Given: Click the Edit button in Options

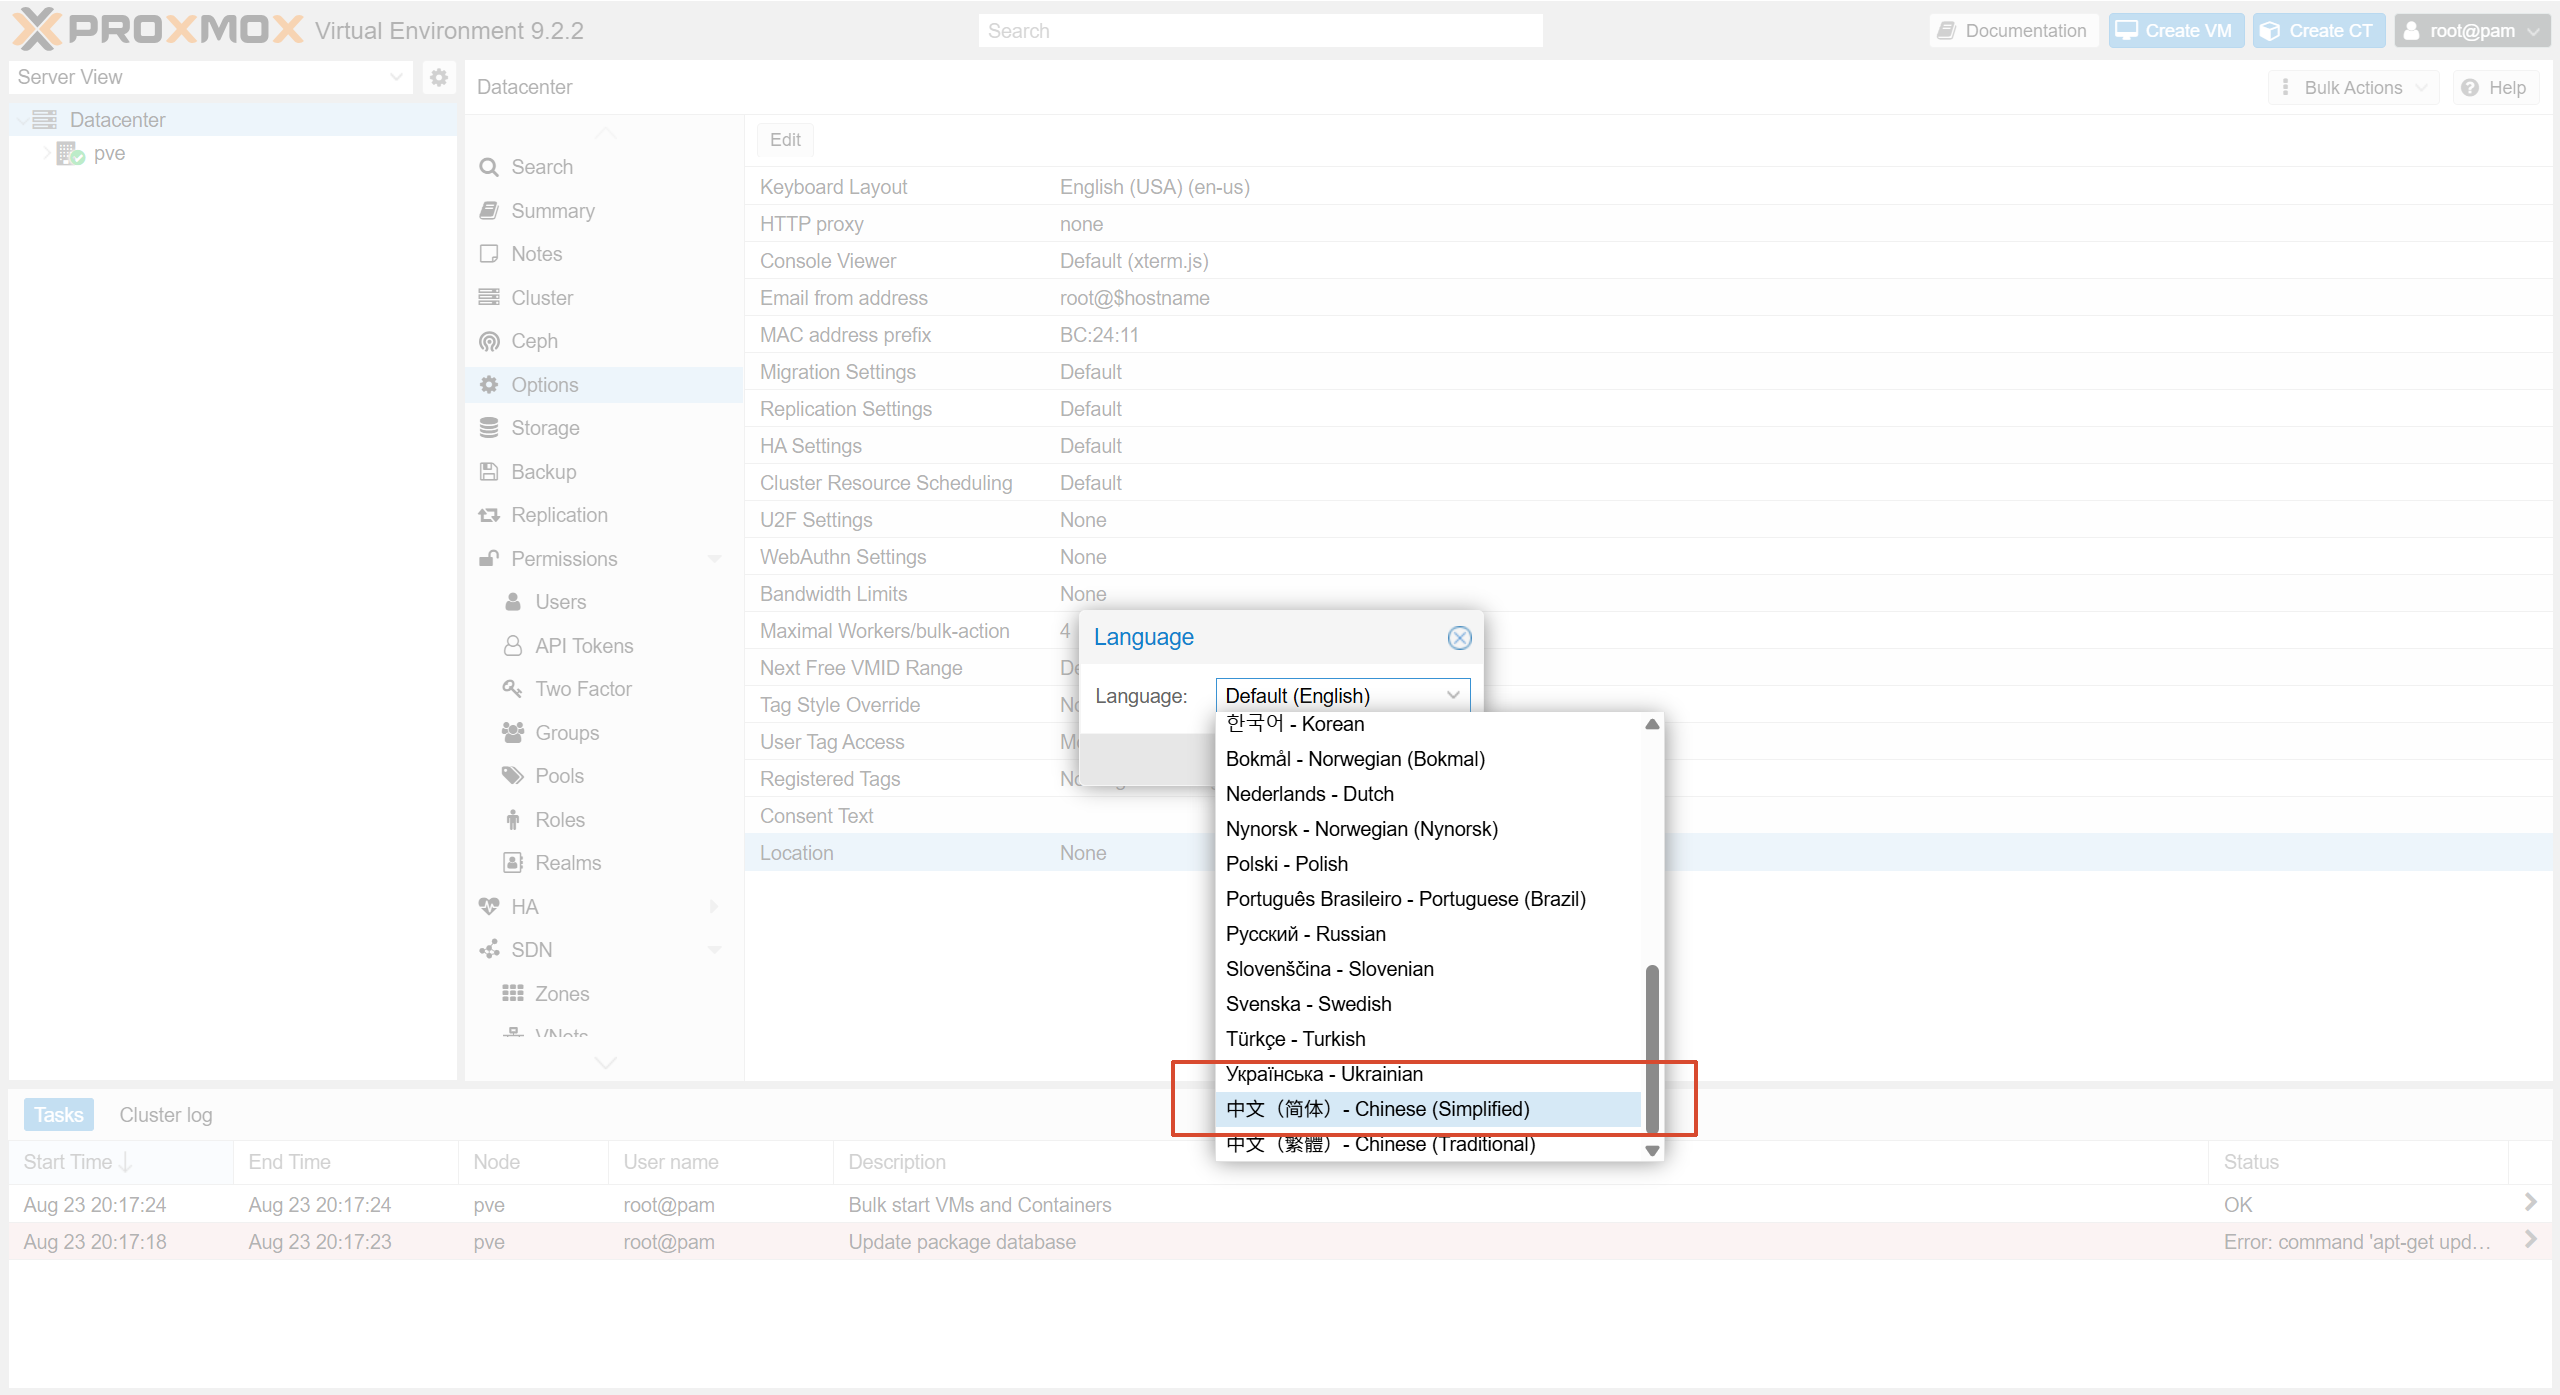Looking at the screenshot, I should 785,140.
